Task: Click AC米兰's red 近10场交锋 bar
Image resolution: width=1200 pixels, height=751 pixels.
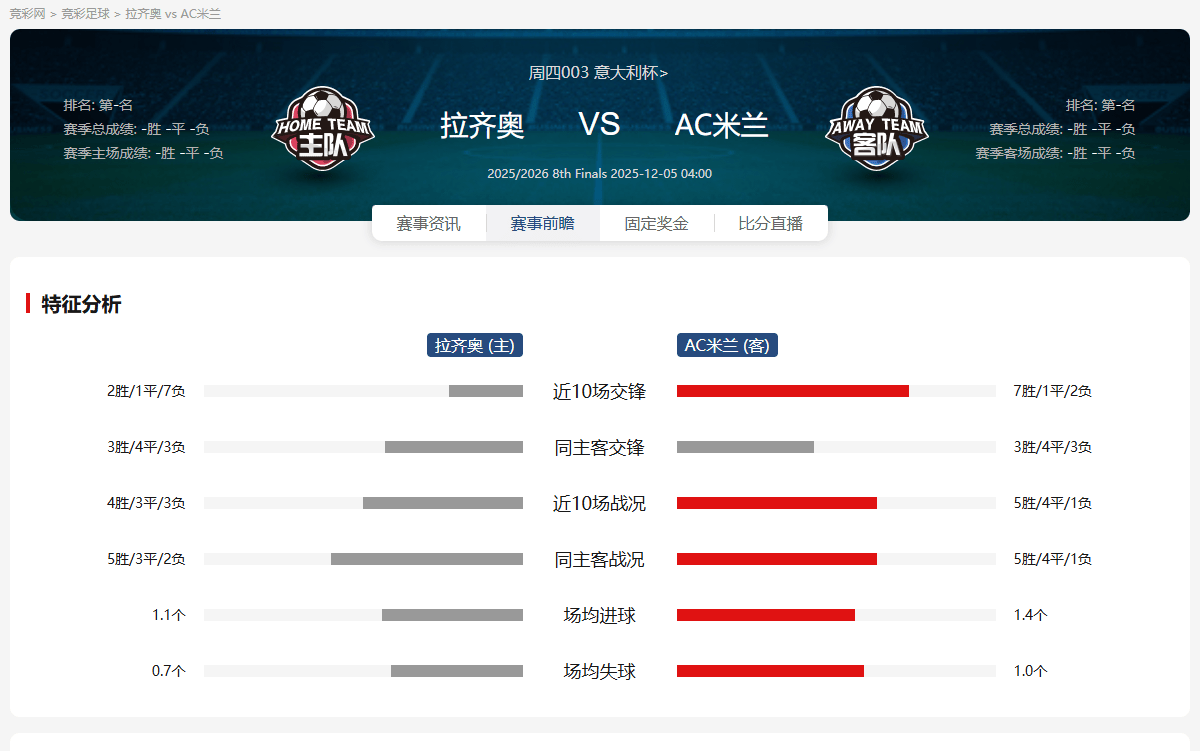Action: point(792,391)
